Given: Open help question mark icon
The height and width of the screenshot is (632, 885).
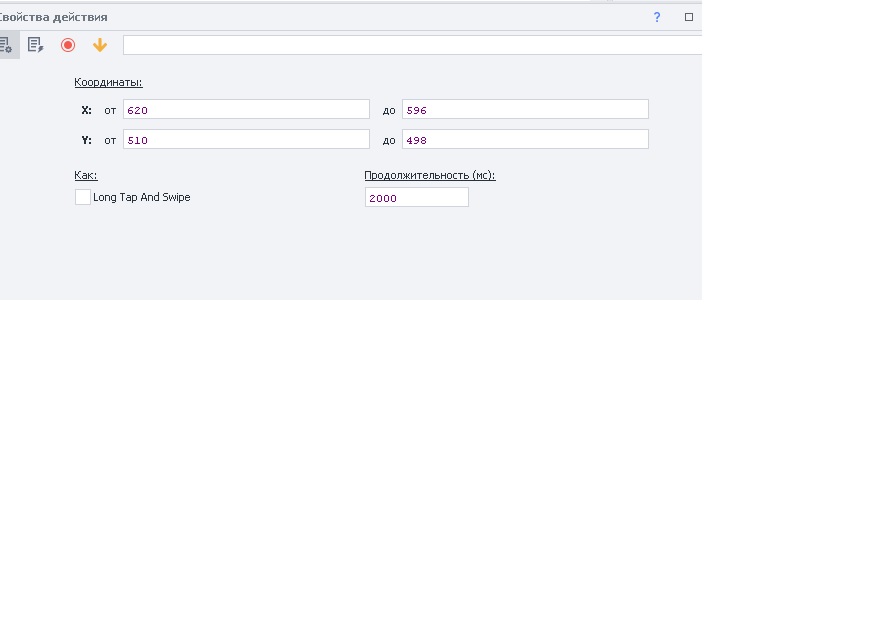Looking at the screenshot, I should pyautogui.click(x=656, y=17).
